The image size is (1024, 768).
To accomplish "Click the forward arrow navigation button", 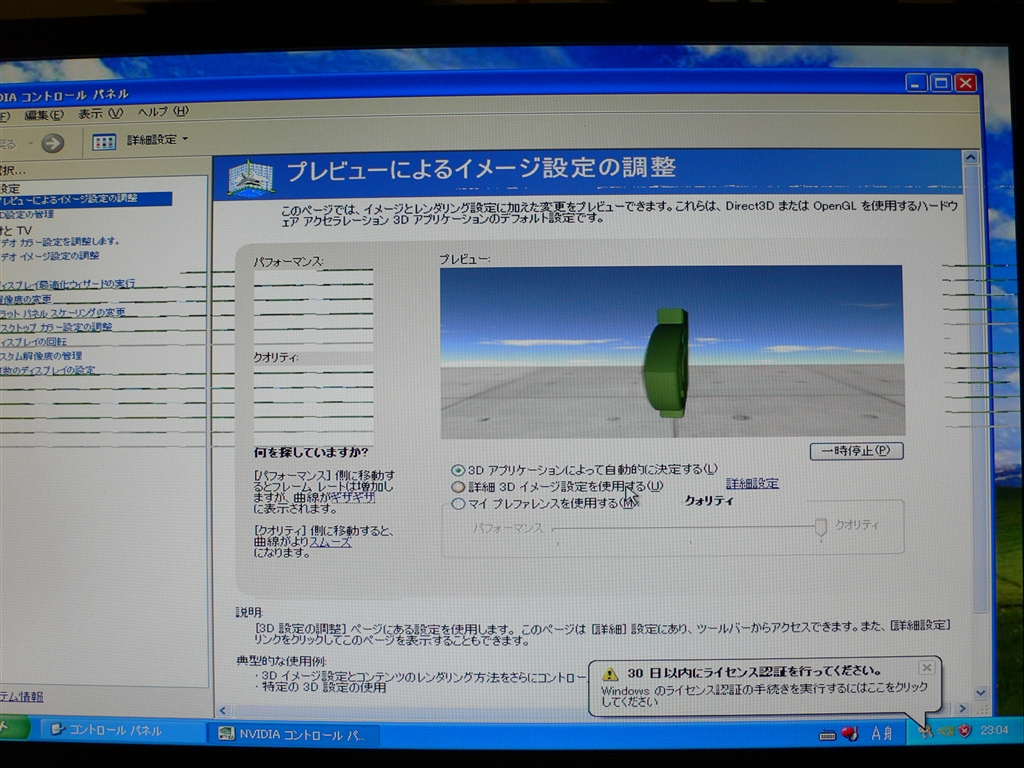I will point(53,143).
